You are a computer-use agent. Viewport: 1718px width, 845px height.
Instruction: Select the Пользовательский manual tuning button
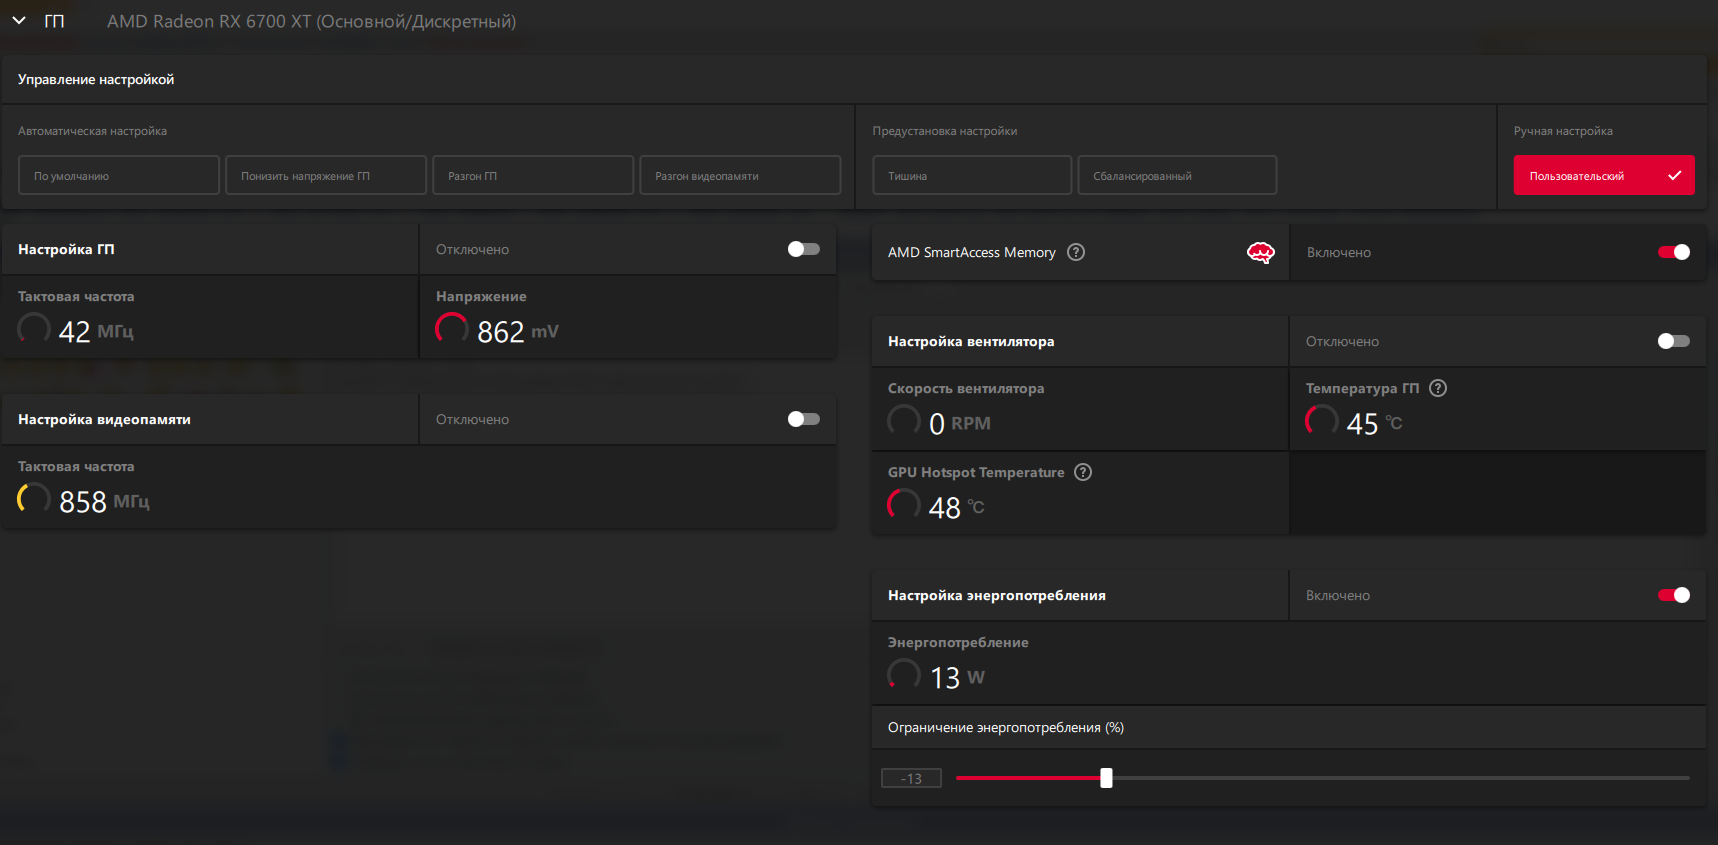pos(1604,175)
